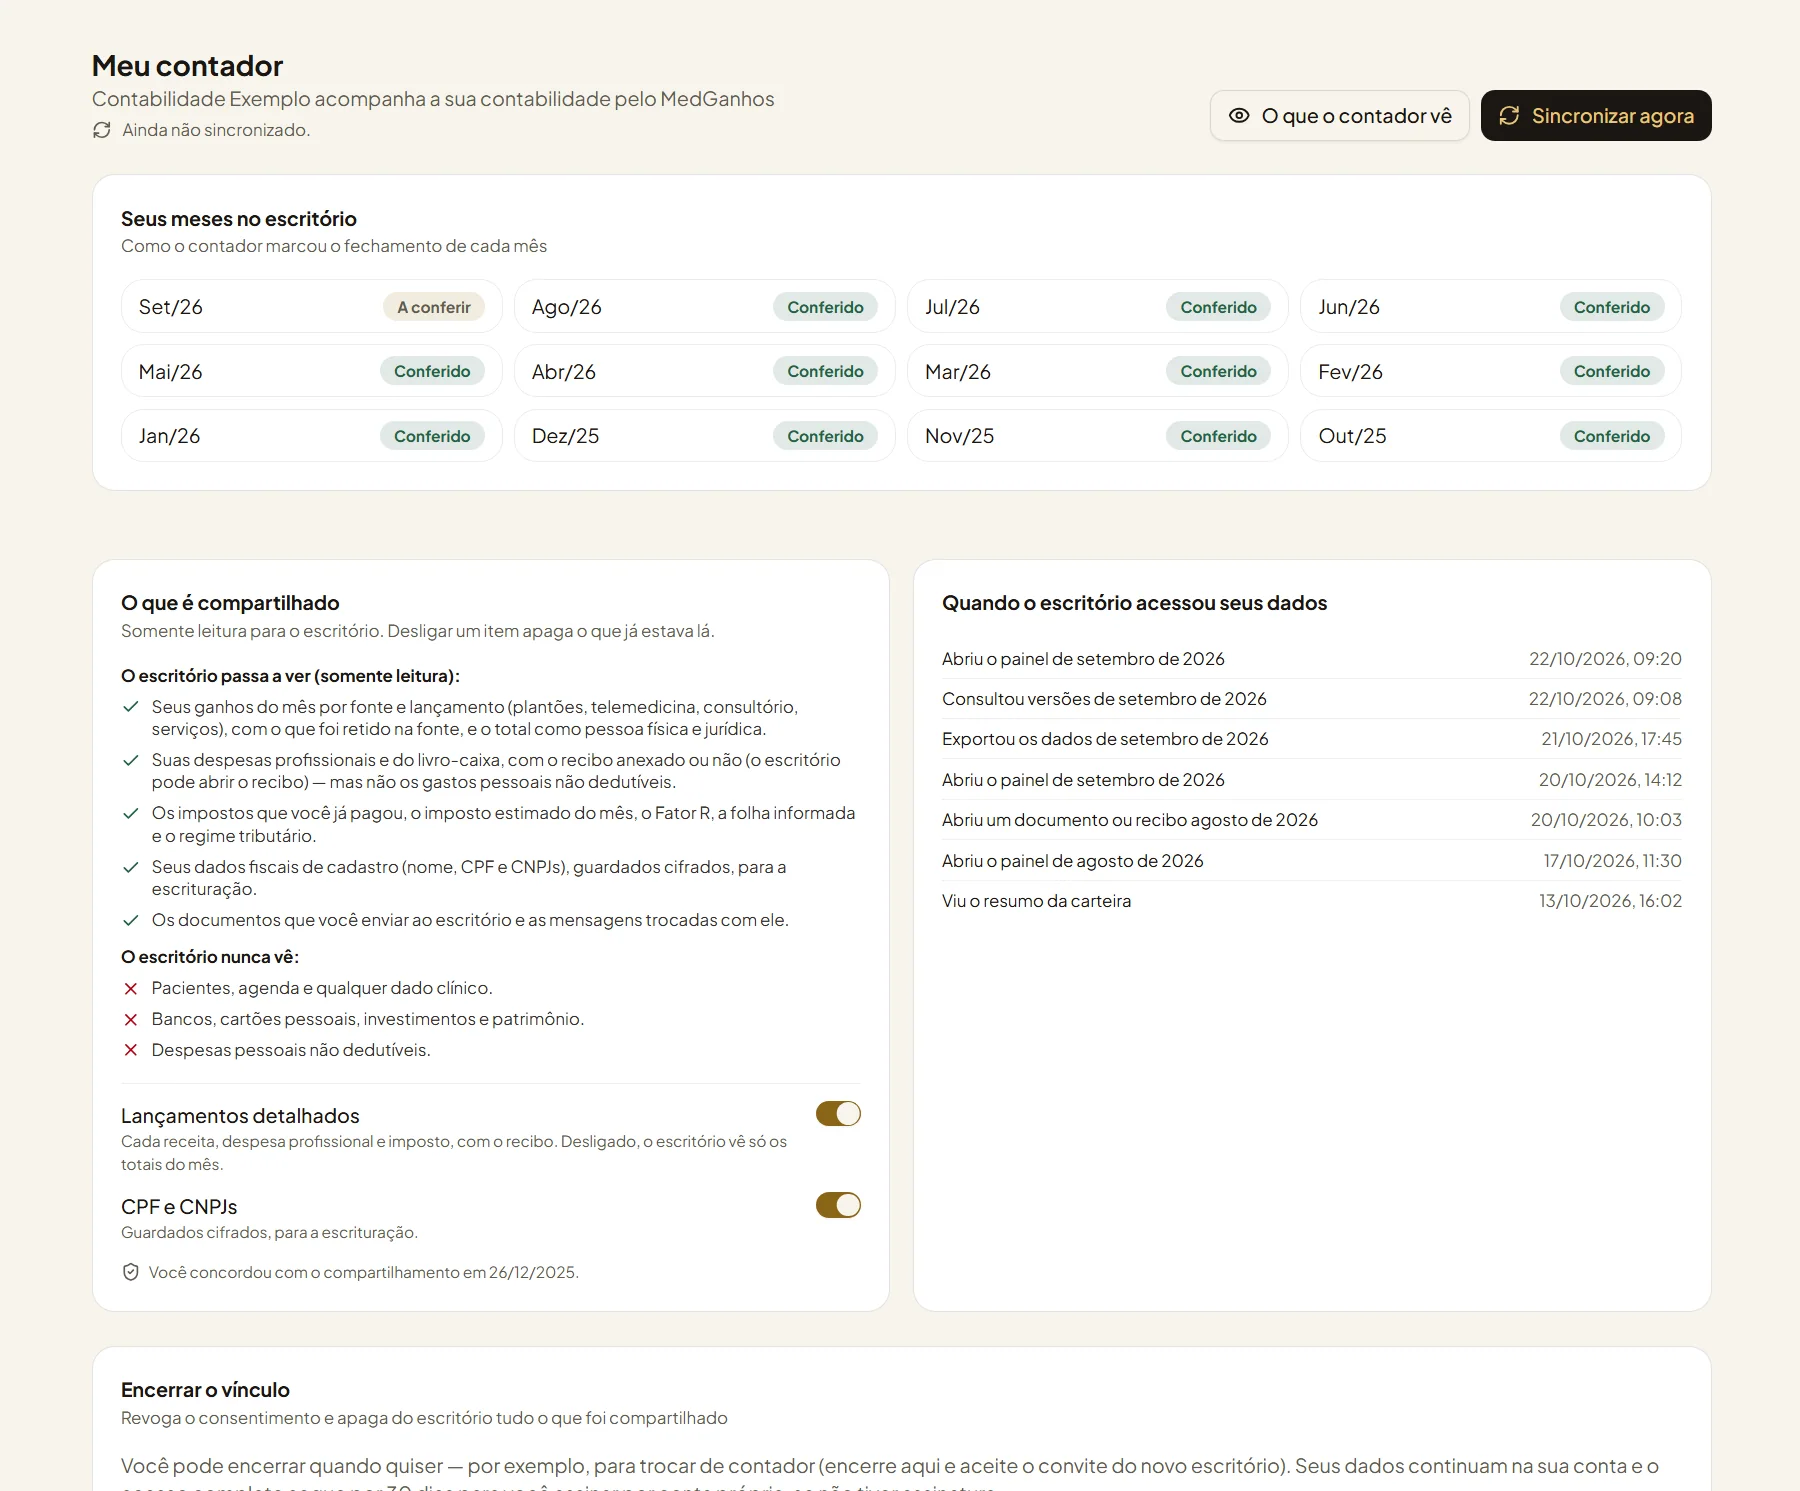The height and width of the screenshot is (1491, 1800).
Task: Click the checkmark beside 'Os impostos que você já pagou'
Action: pyautogui.click(x=130, y=814)
